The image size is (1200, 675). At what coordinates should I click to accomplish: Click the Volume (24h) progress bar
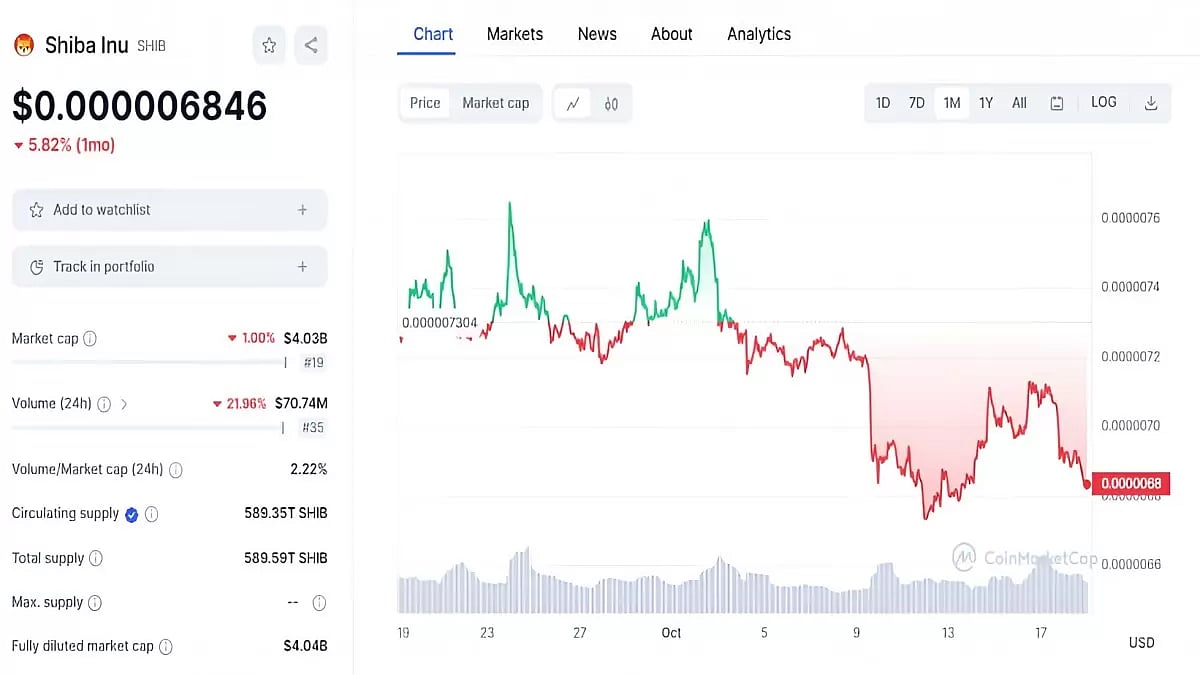click(x=148, y=427)
